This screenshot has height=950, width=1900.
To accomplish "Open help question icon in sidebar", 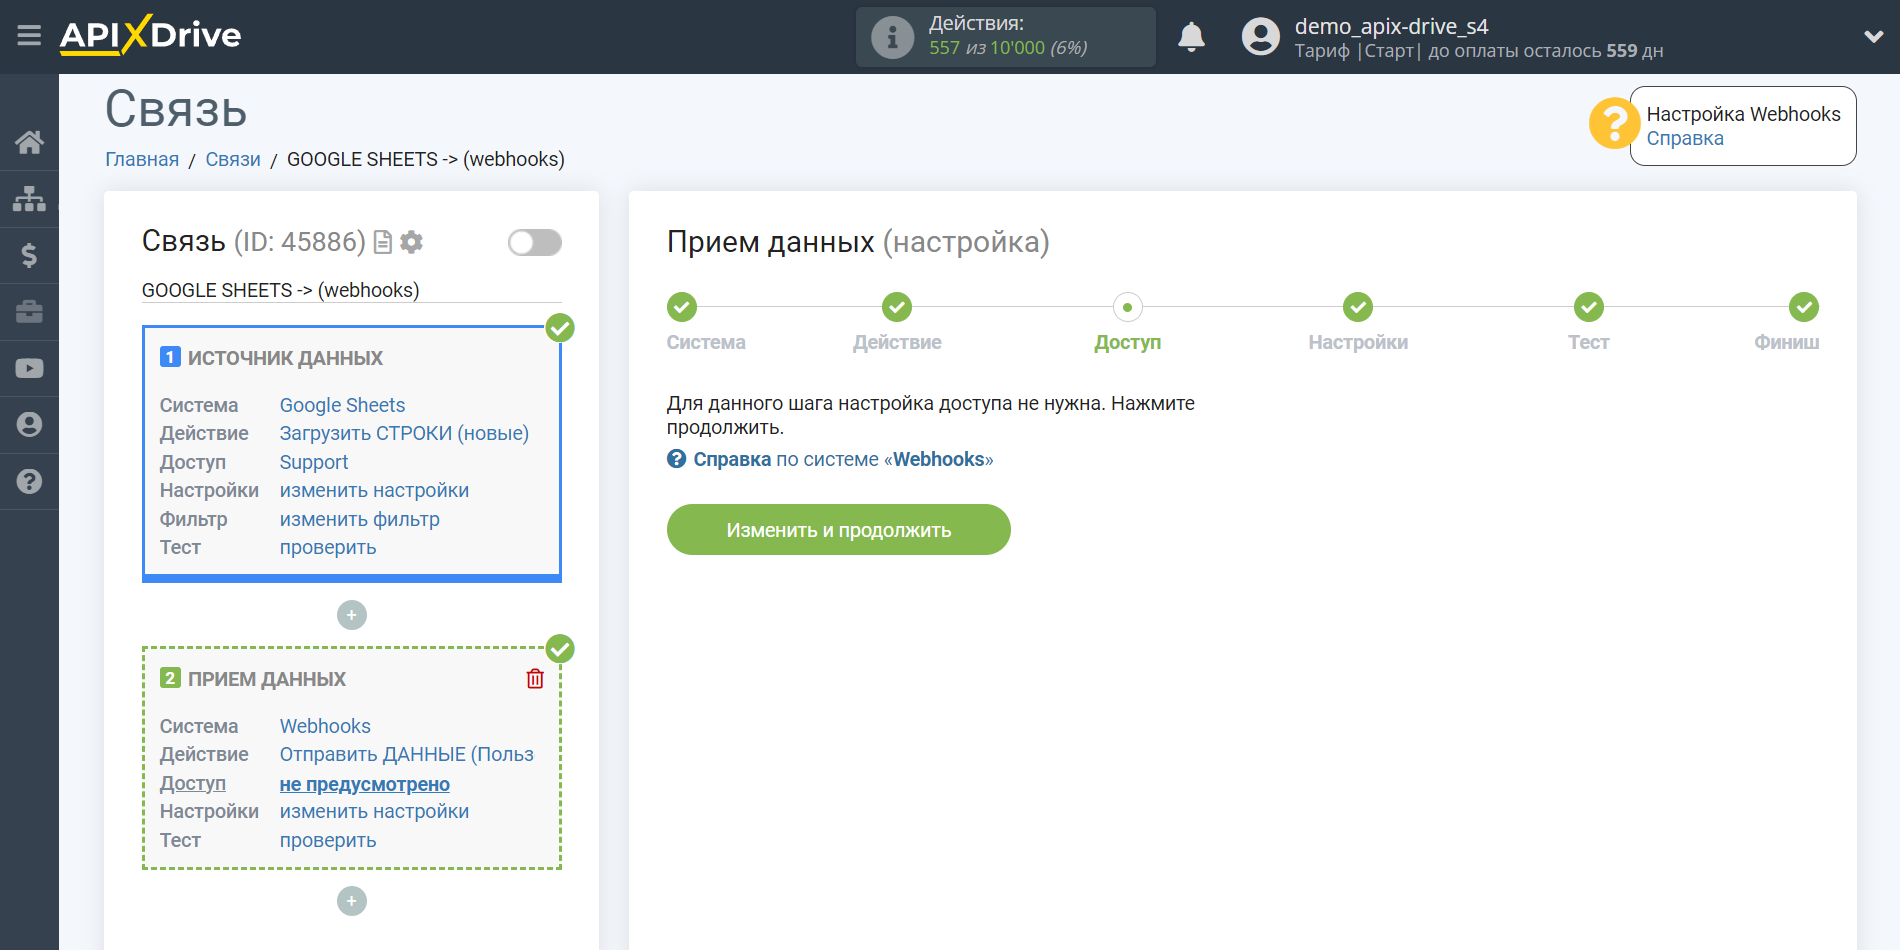I will coord(29,482).
